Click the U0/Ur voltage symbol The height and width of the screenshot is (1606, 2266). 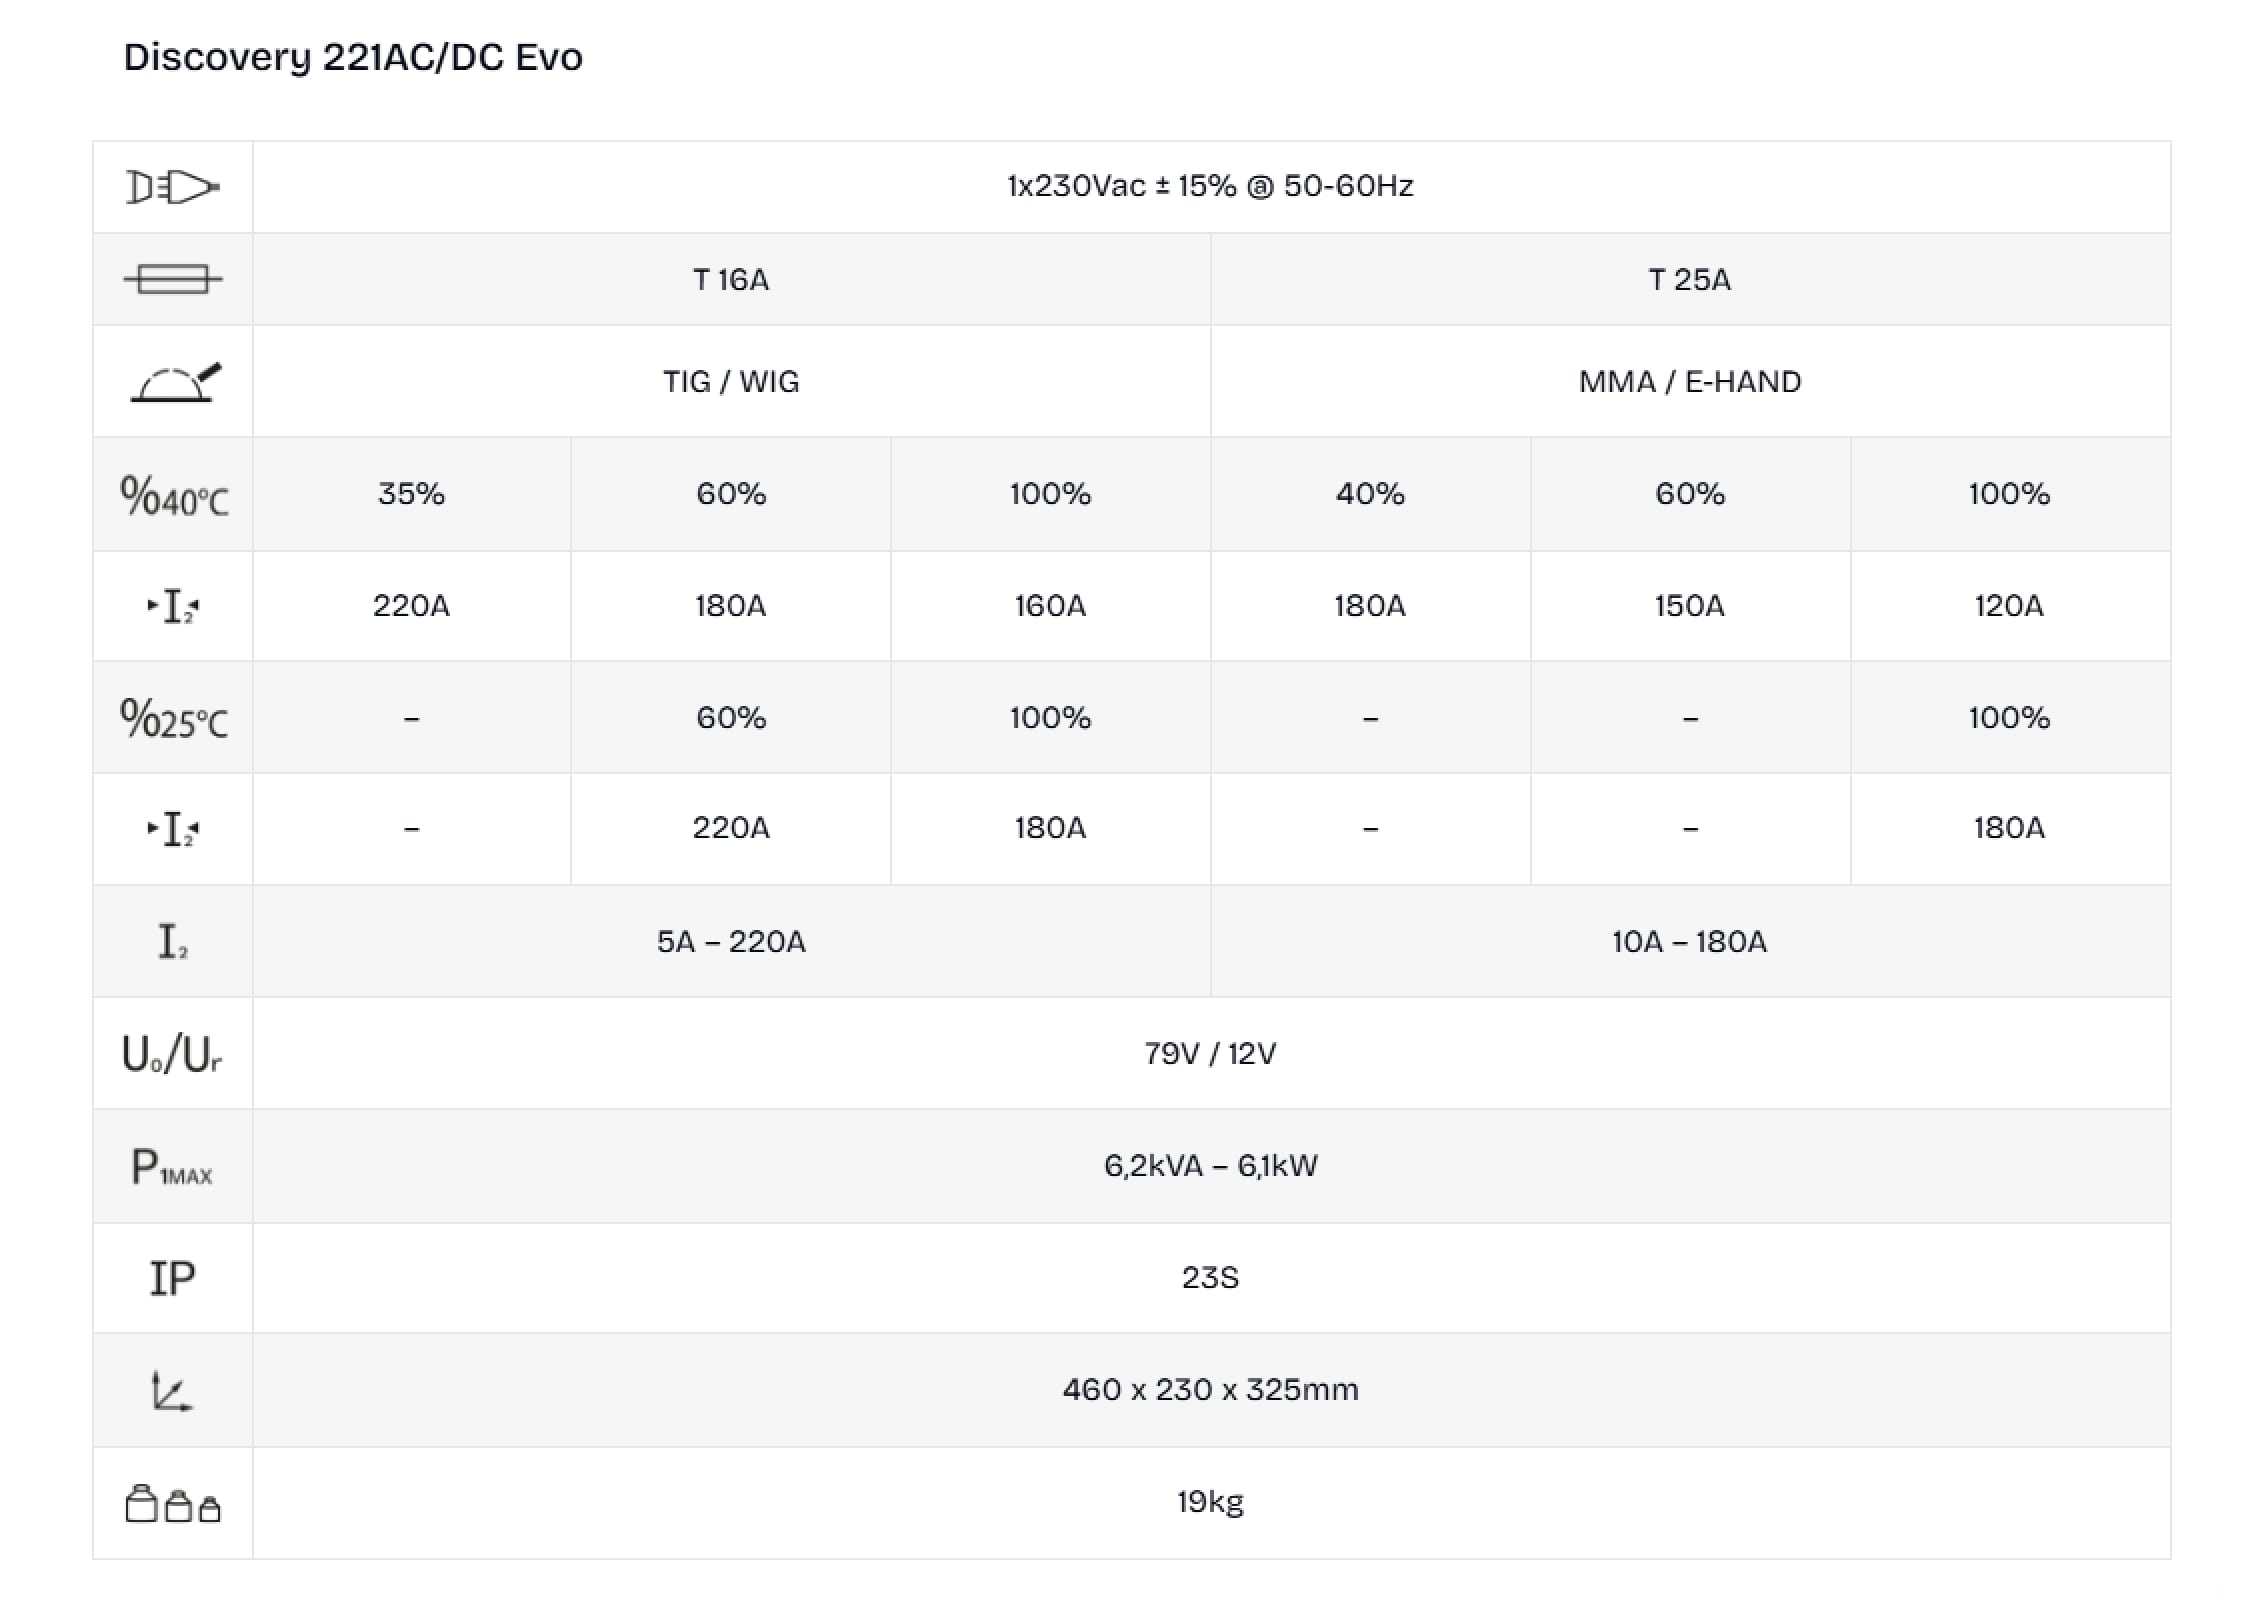[x=172, y=1054]
